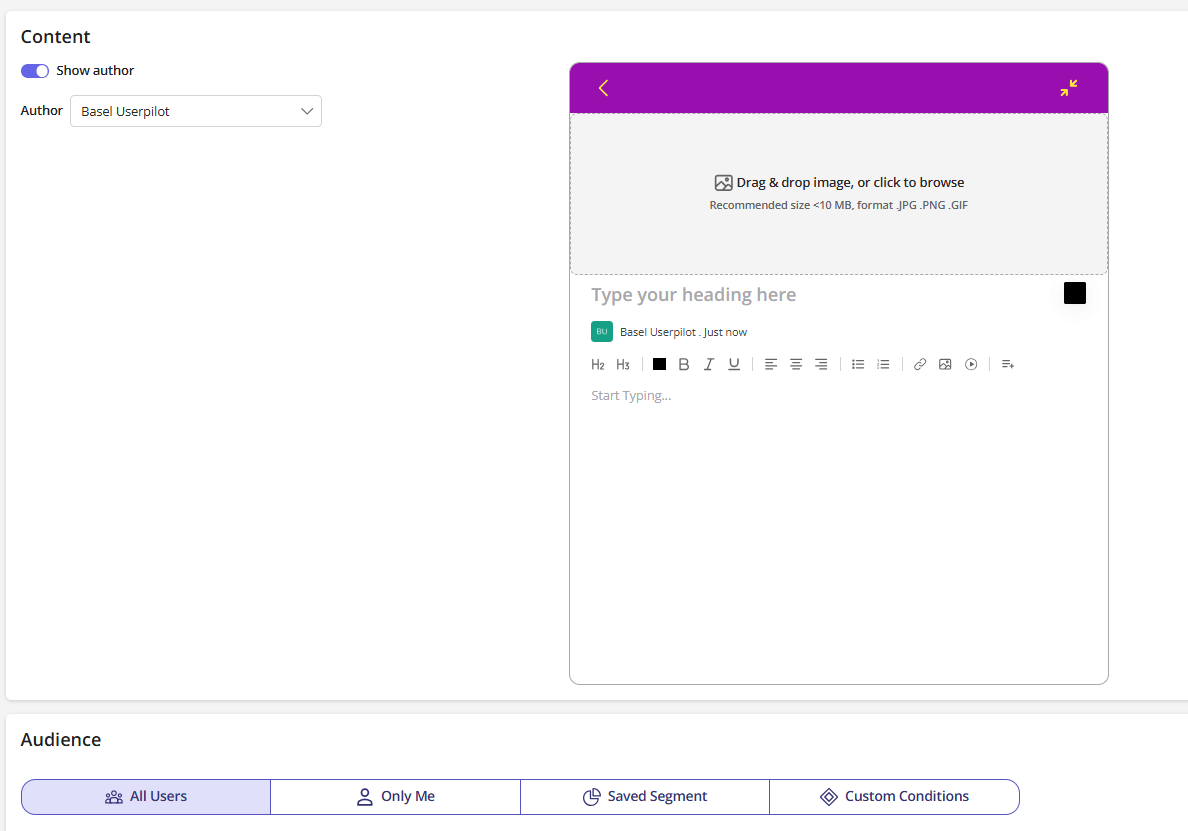
Task: Click the black heading color swatch
Action: pos(1074,293)
